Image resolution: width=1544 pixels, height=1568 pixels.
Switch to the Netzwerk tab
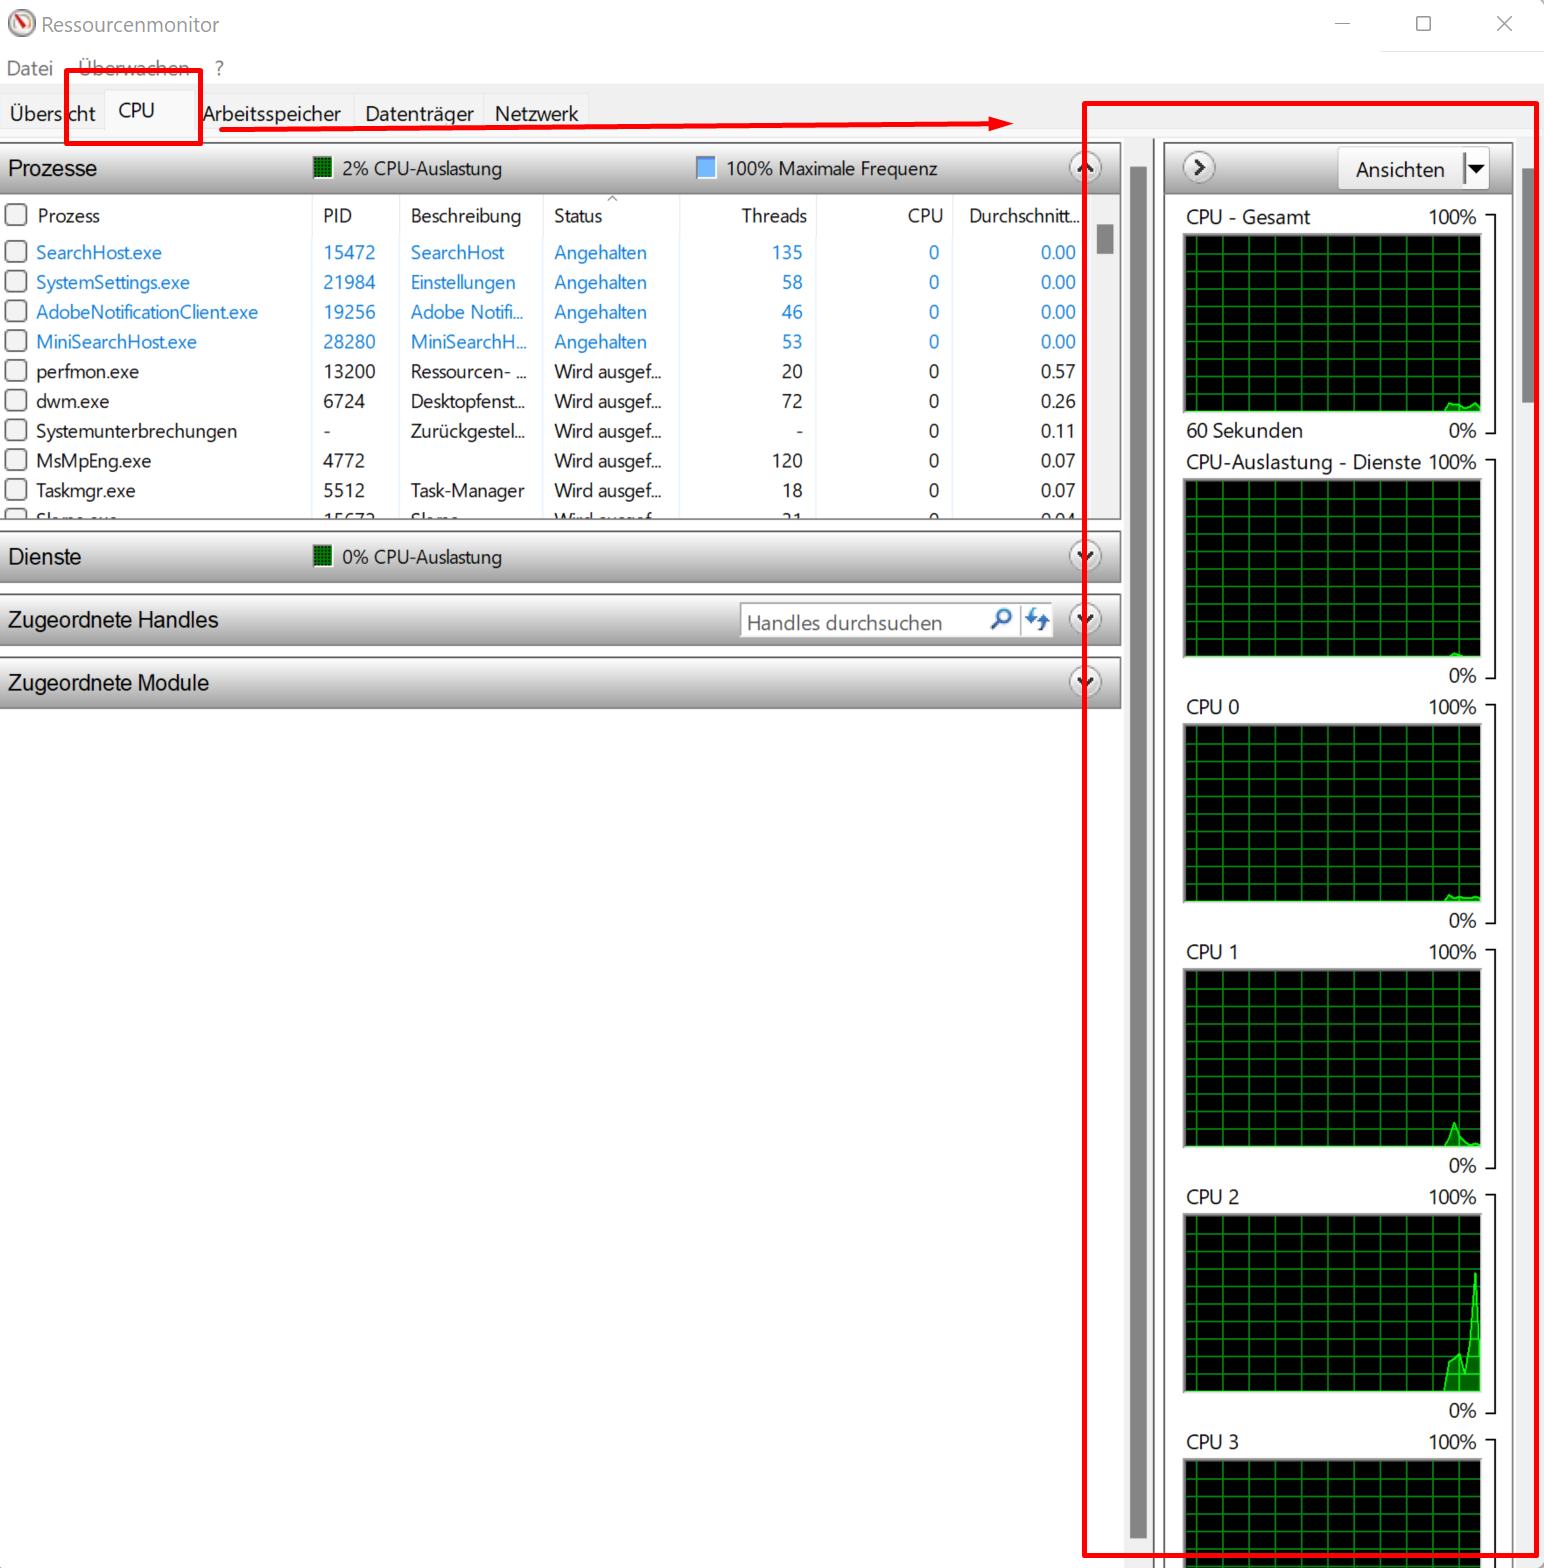536,113
